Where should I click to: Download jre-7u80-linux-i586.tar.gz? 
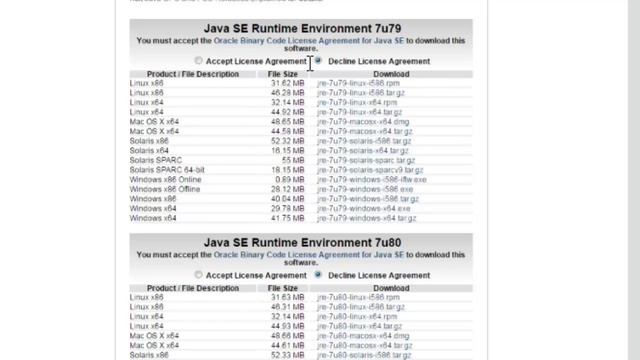coord(361,307)
